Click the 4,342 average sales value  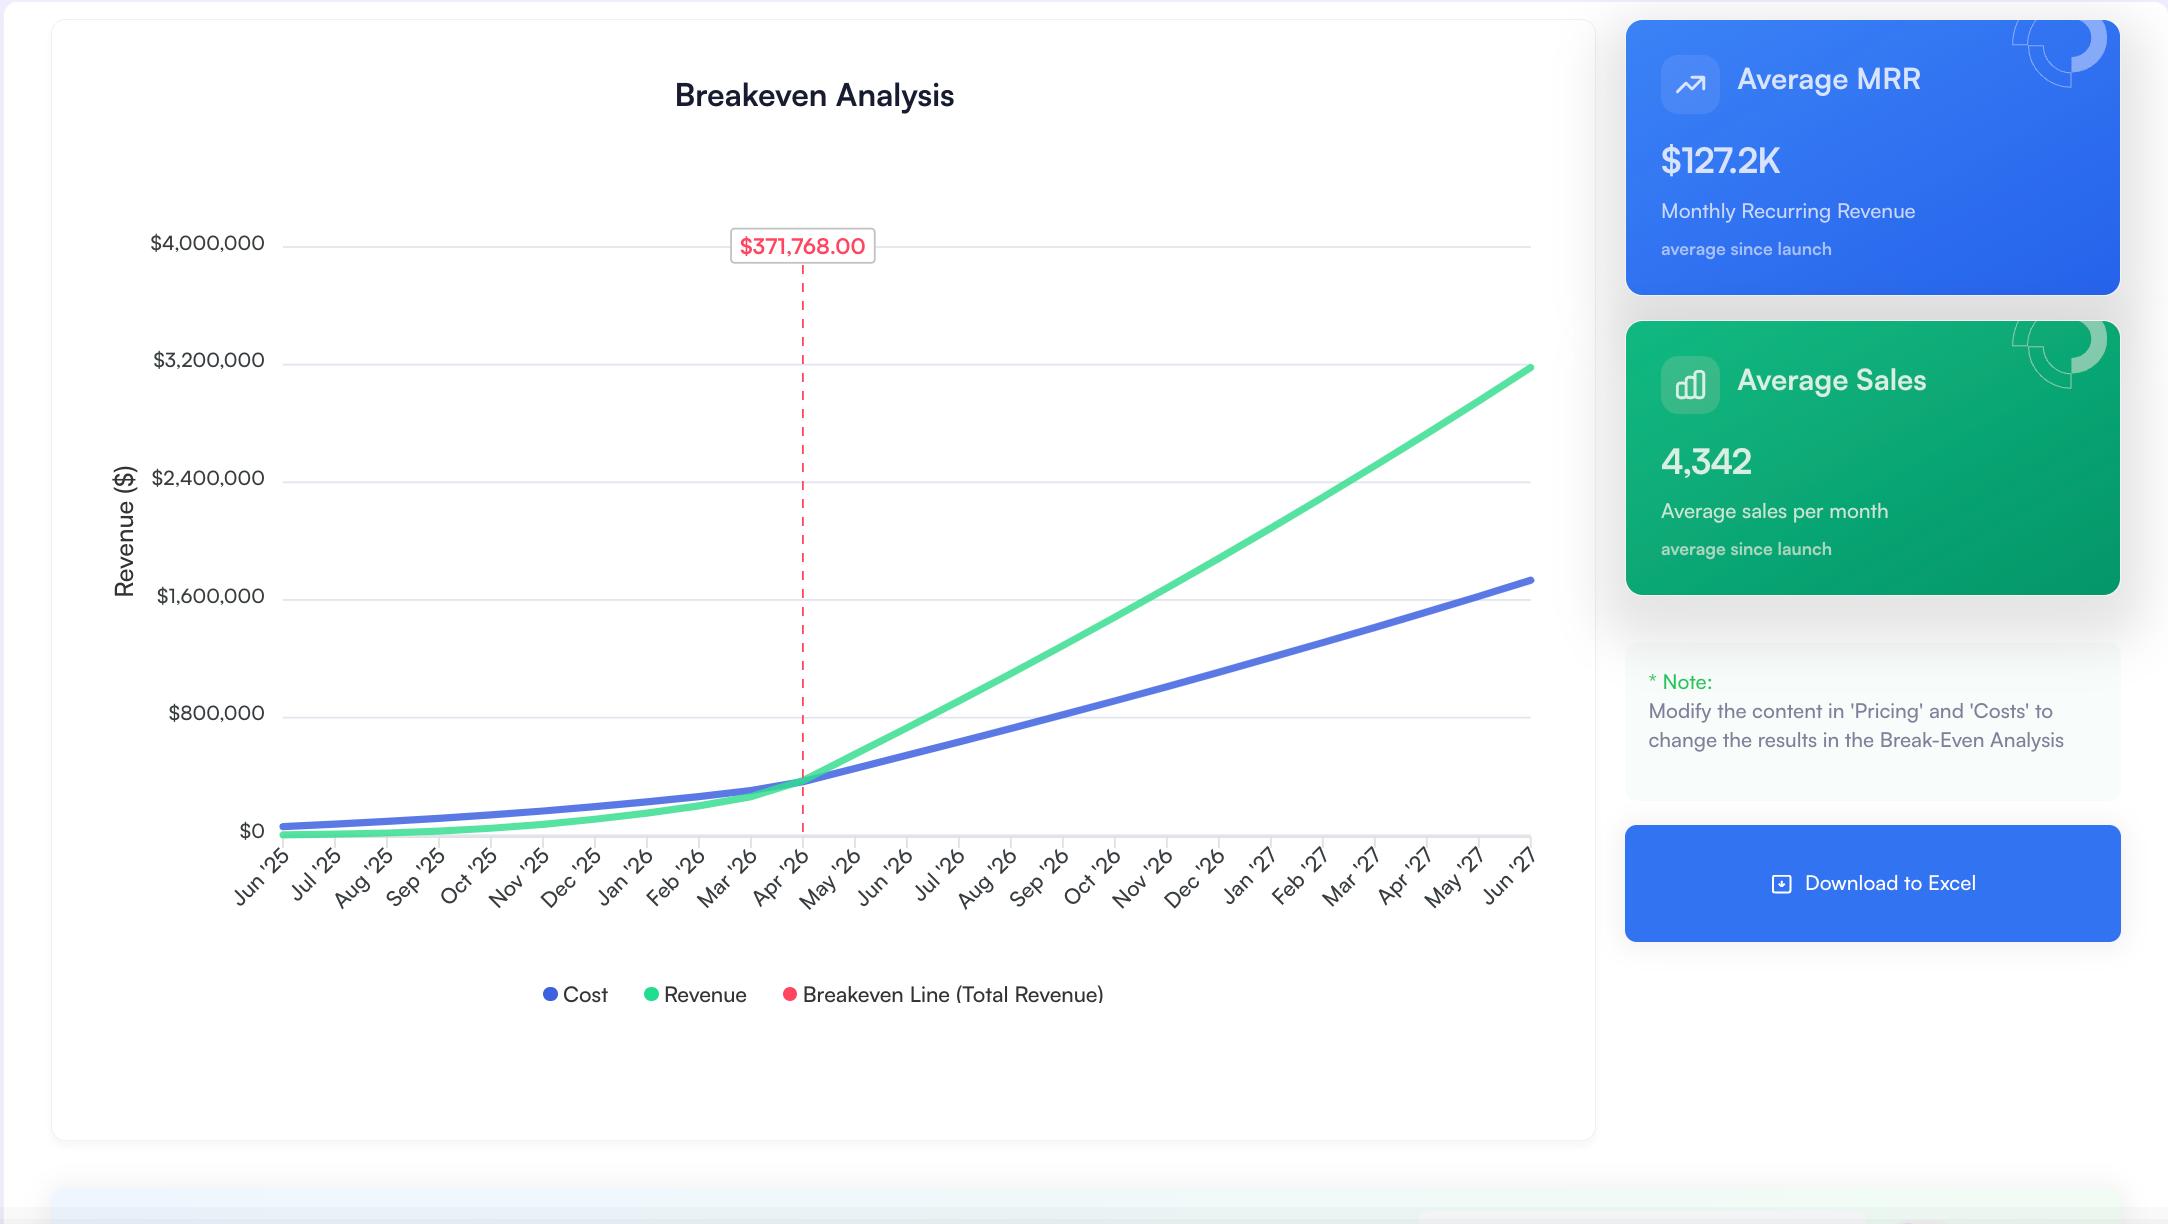click(1706, 462)
